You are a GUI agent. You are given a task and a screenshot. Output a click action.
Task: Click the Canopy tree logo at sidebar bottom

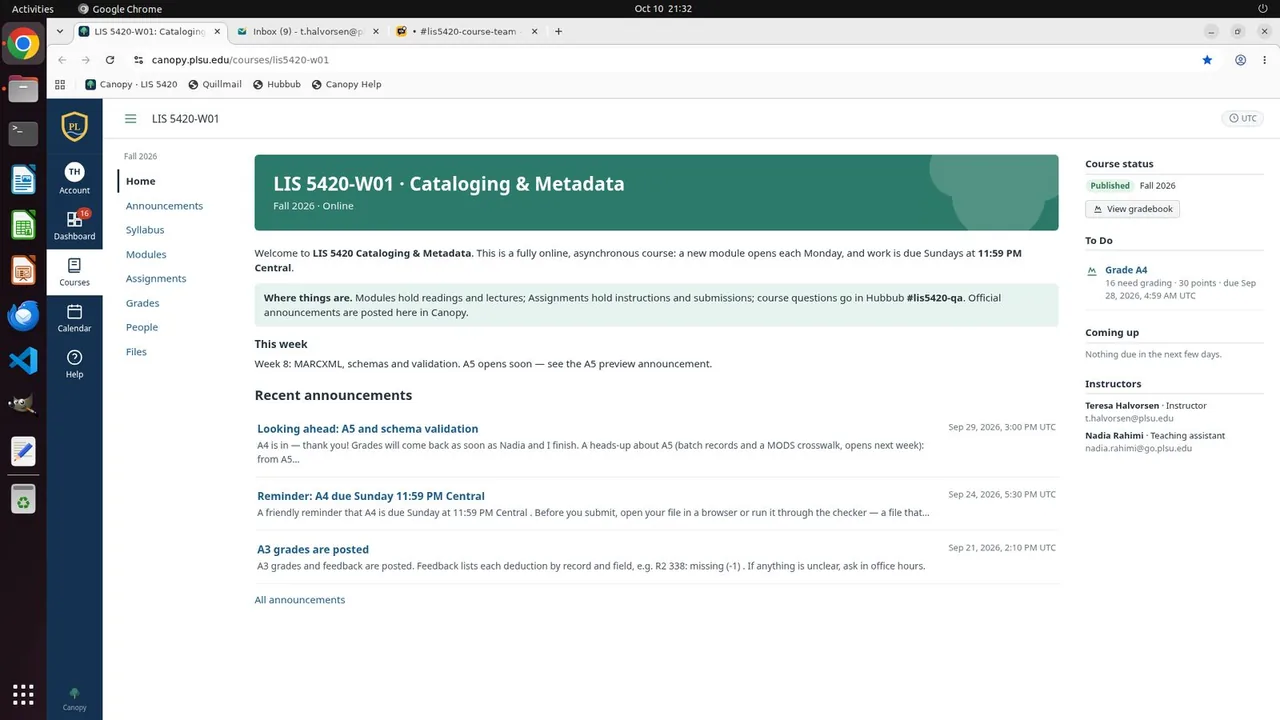pyautogui.click(x=74, y=698)
